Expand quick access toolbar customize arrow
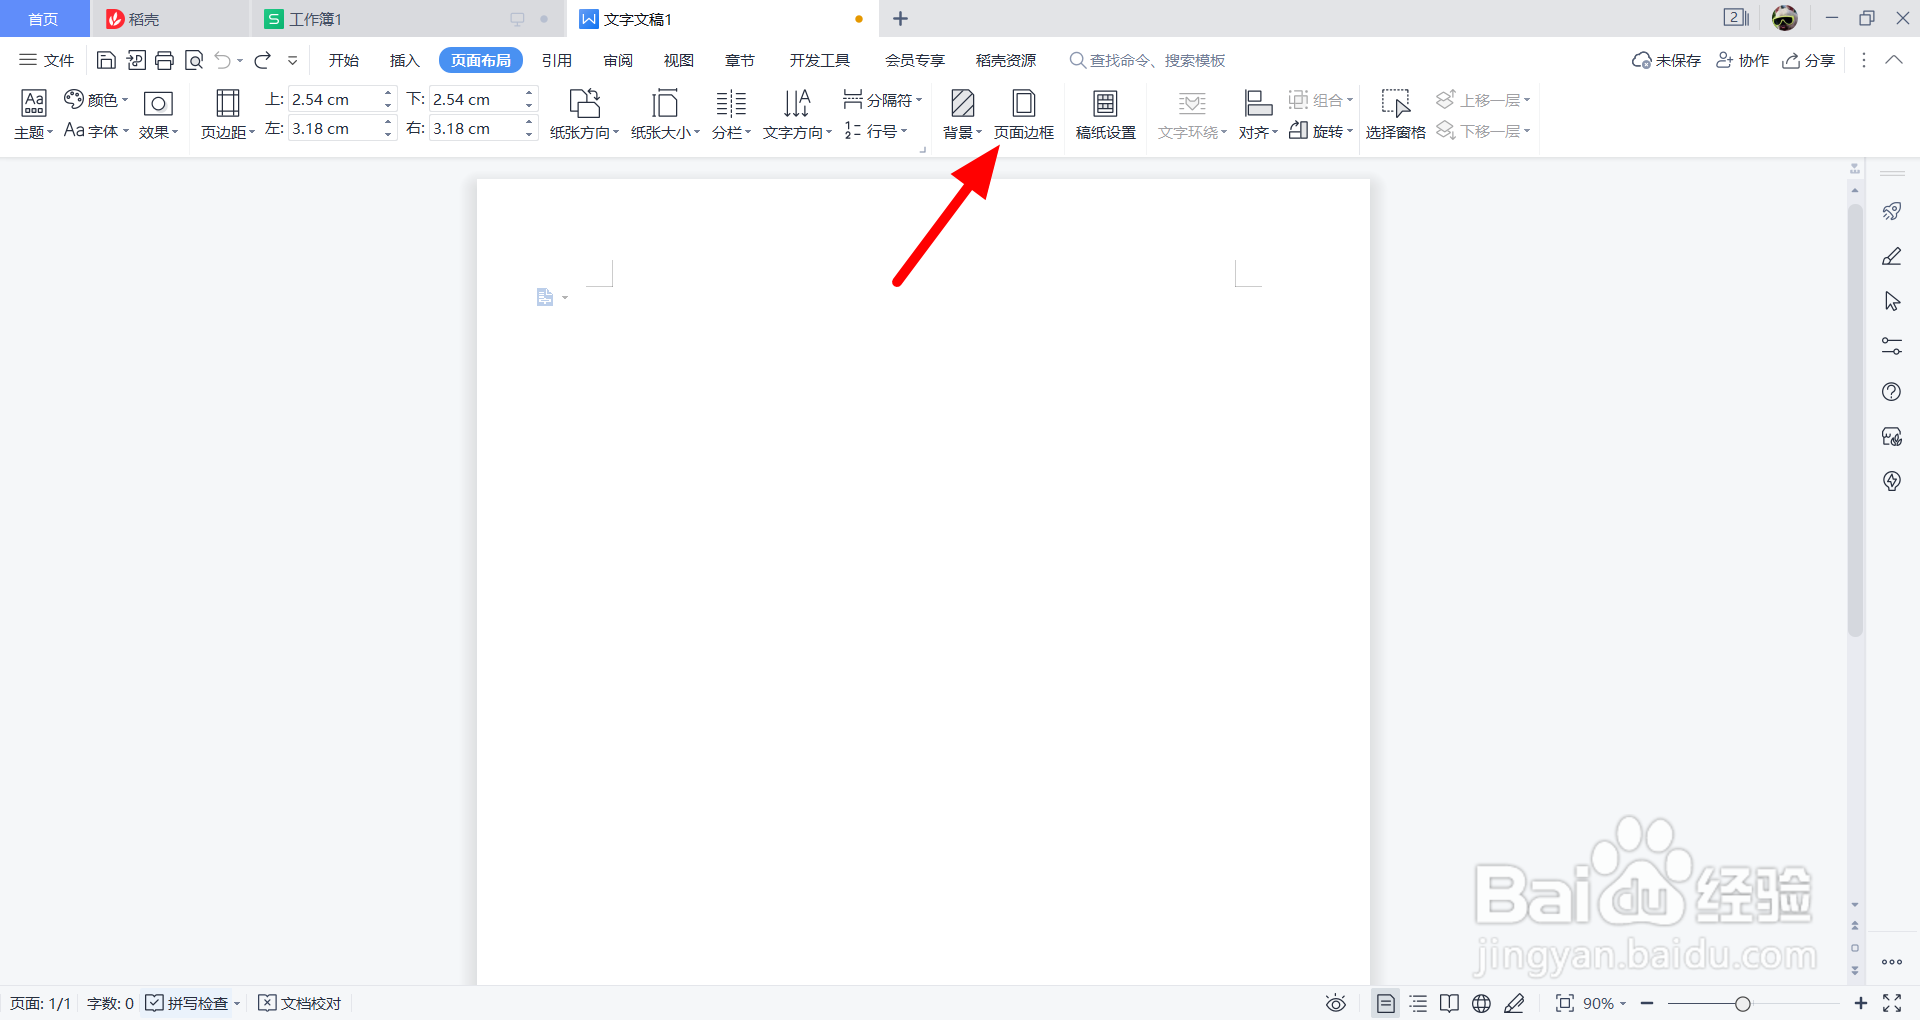The image size is (1920, 1020). coord(293,60)
